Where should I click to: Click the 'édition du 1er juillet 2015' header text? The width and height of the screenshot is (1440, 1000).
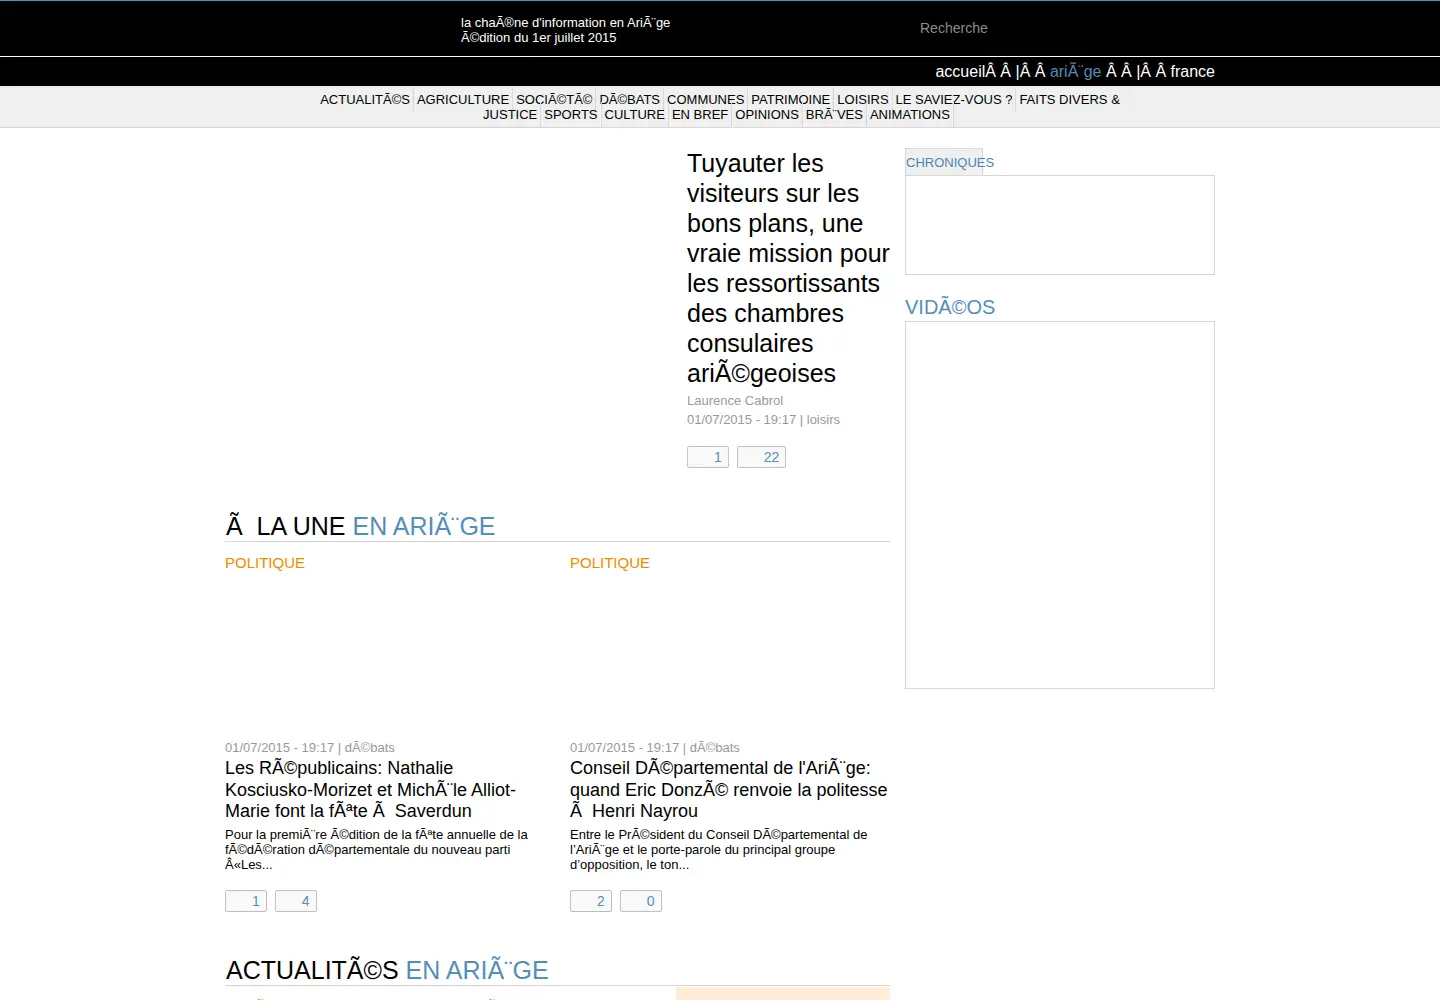point(539,38)
